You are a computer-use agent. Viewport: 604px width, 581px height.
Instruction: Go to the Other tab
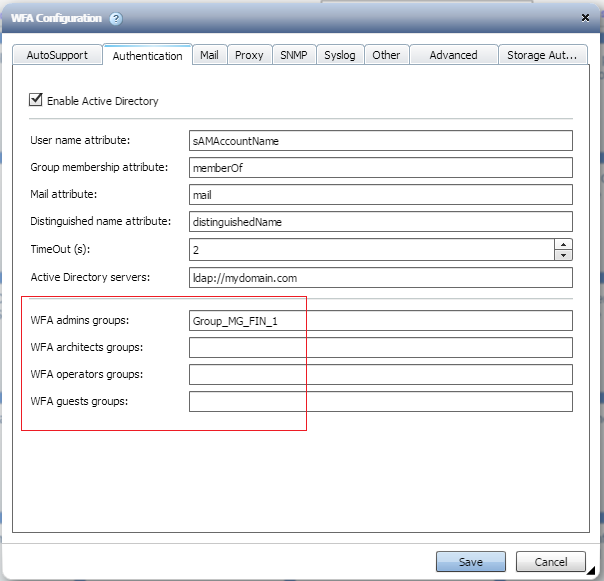pyautogui.click(x=386, y=55)
